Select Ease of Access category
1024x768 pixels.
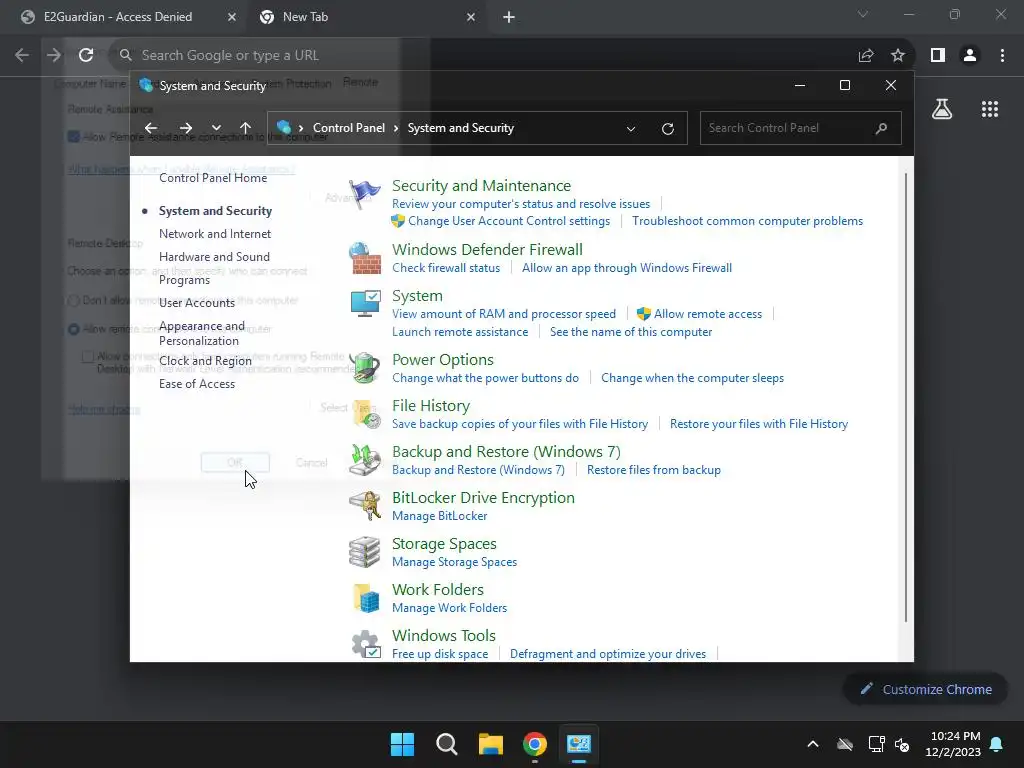click(x=197, y=384)
